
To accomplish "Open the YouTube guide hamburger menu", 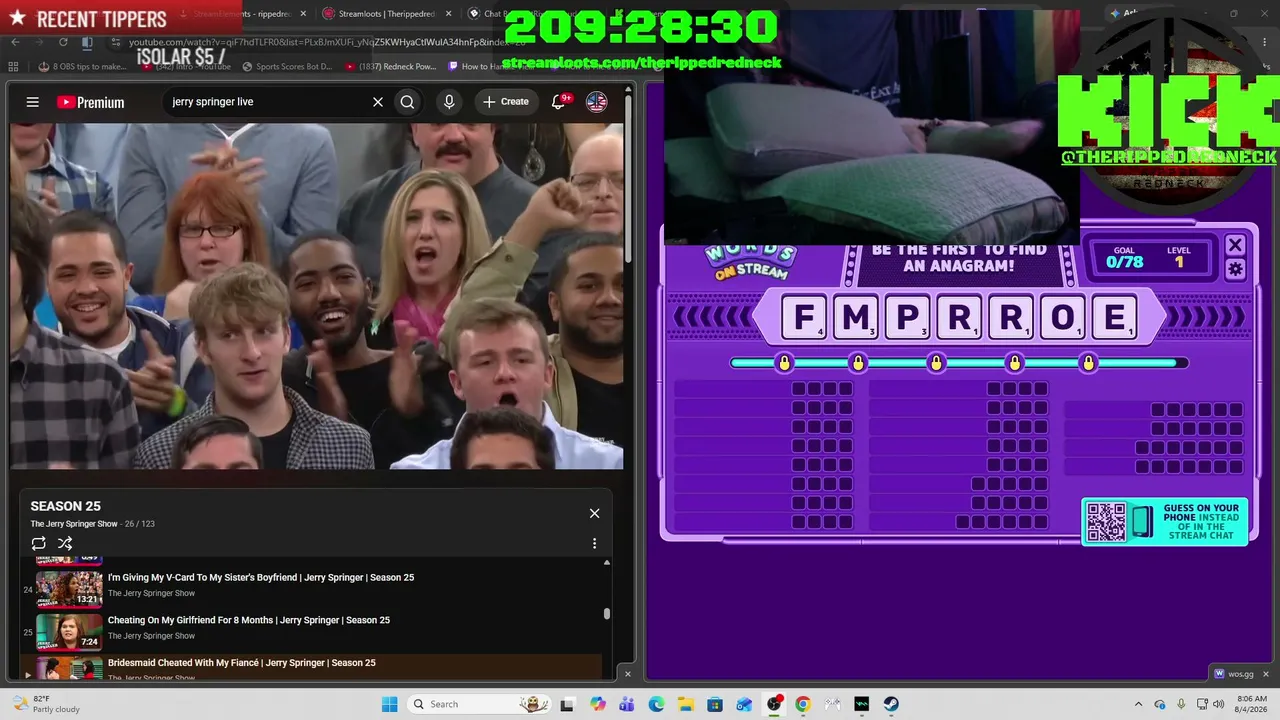I will (33, 102).
